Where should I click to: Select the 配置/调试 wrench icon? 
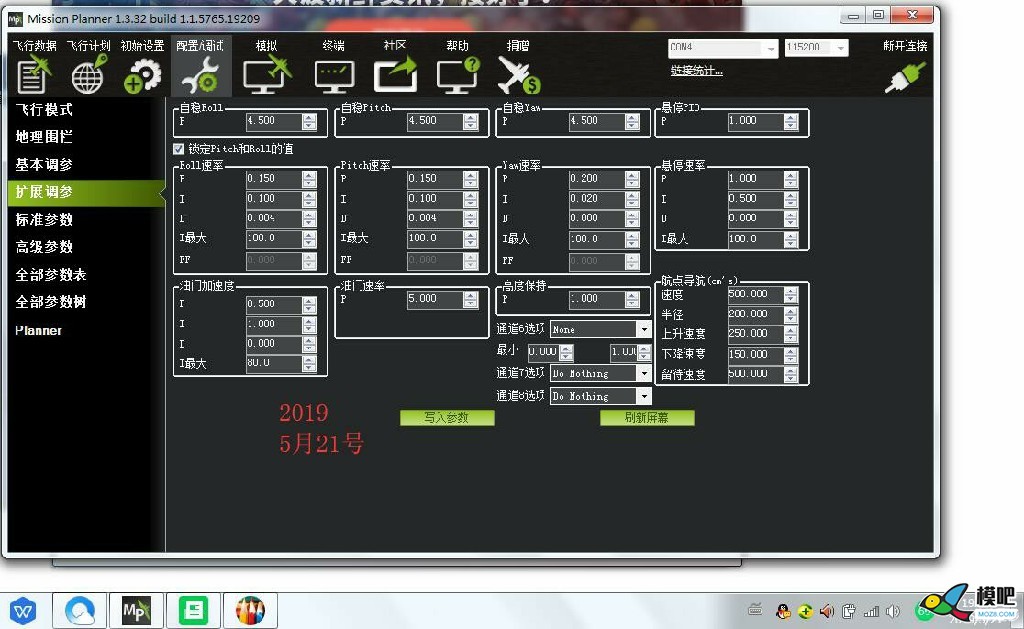click(x=201, y=75)
